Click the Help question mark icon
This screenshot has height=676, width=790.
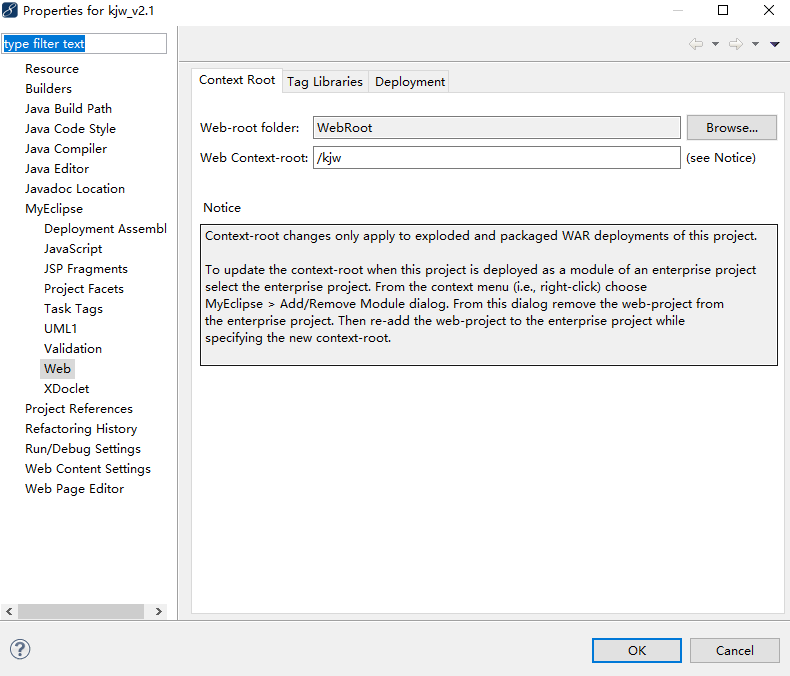[20, 649]
